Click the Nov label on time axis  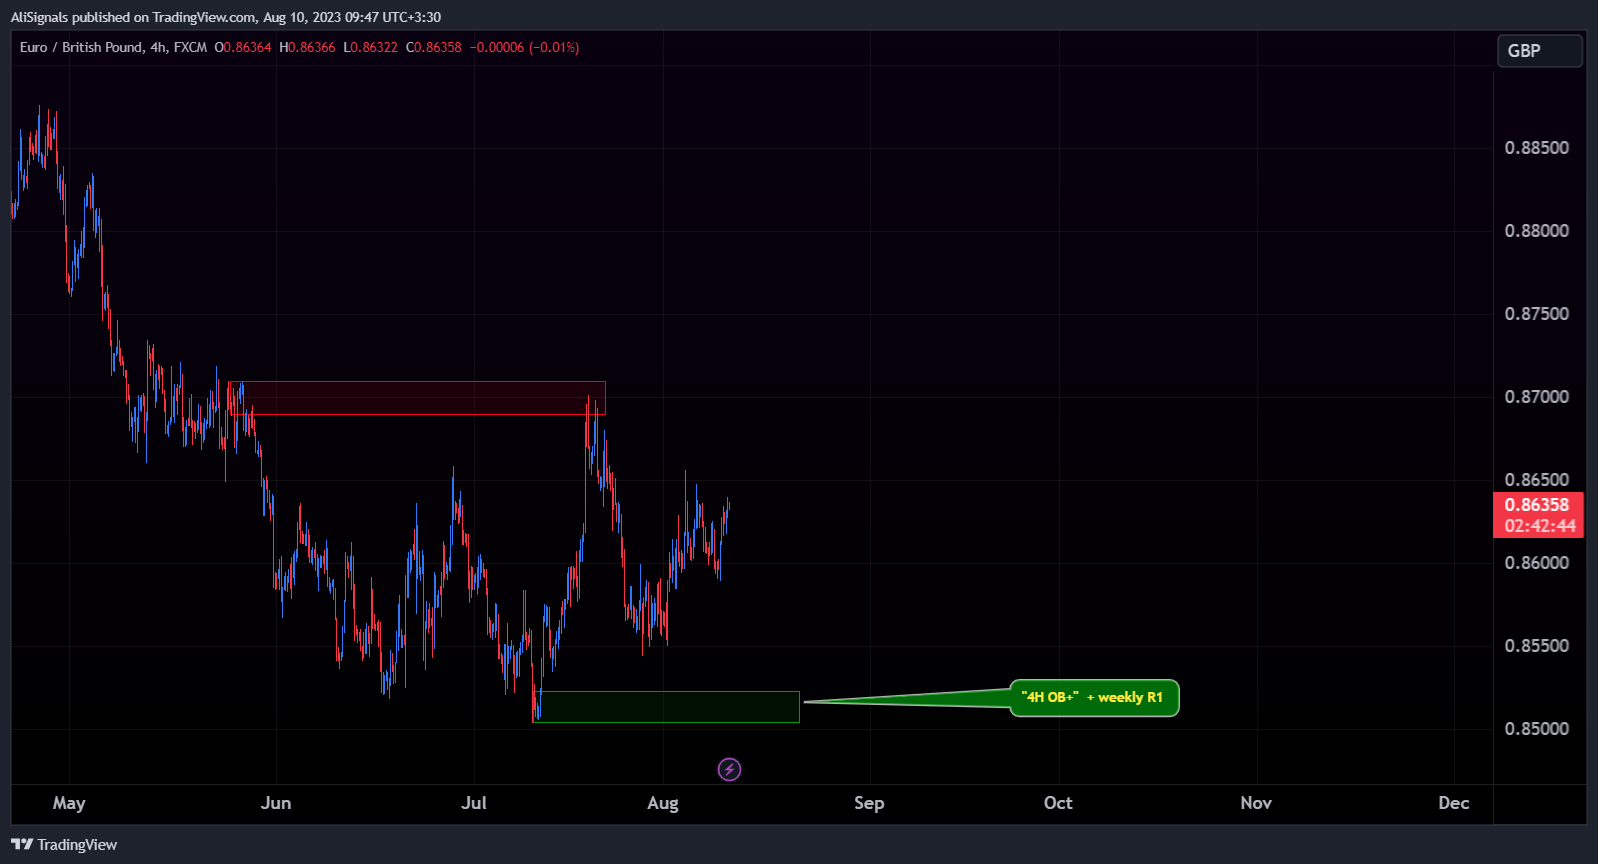point(1256,803)
